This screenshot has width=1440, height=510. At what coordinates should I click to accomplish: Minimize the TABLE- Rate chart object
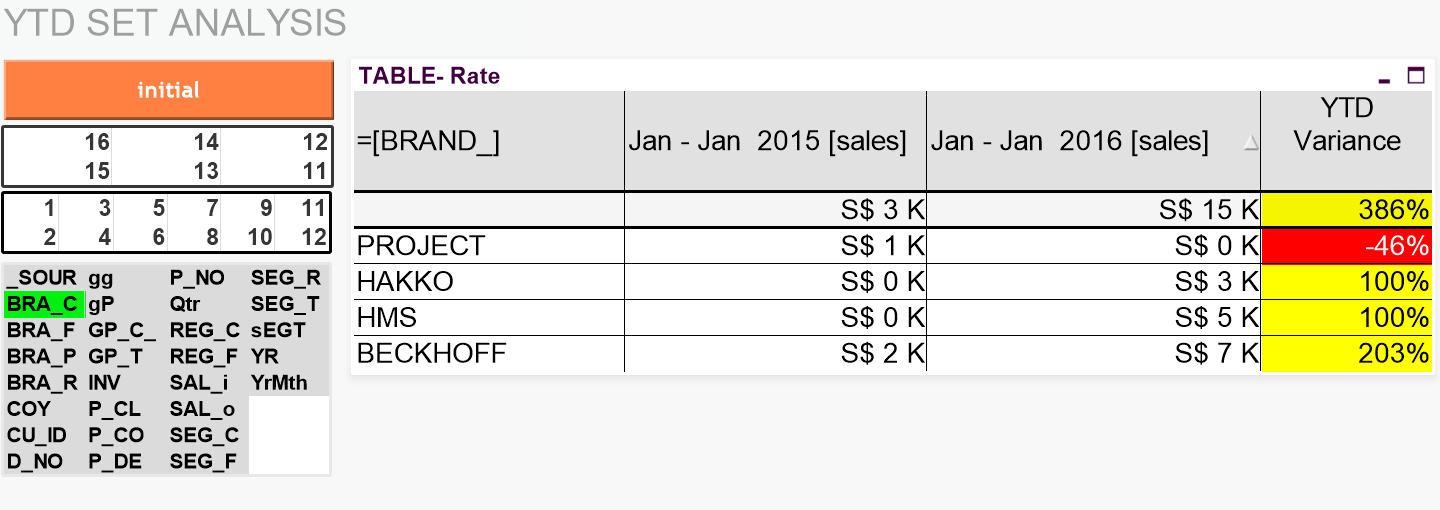coord(1384,77)
